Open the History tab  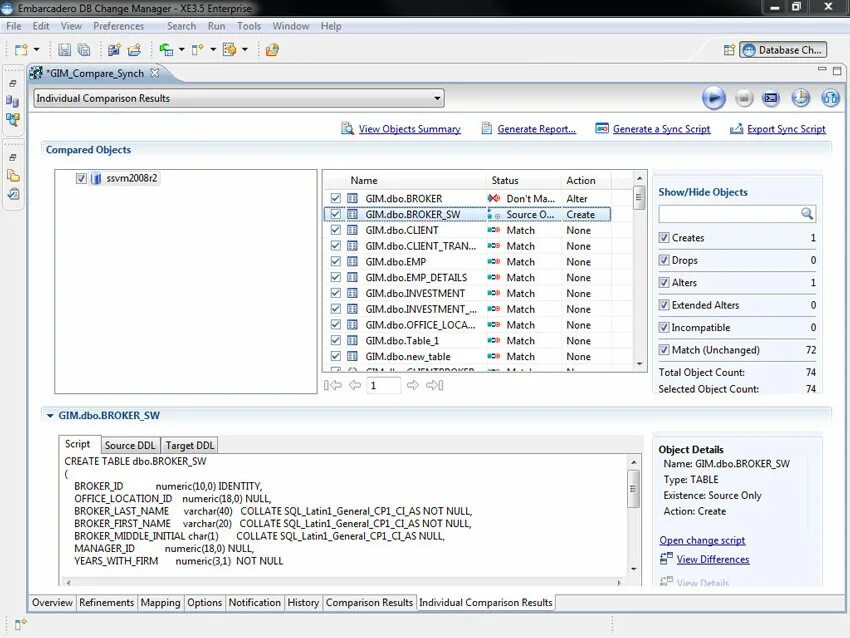pyautogui.click(x=303, y=603)
